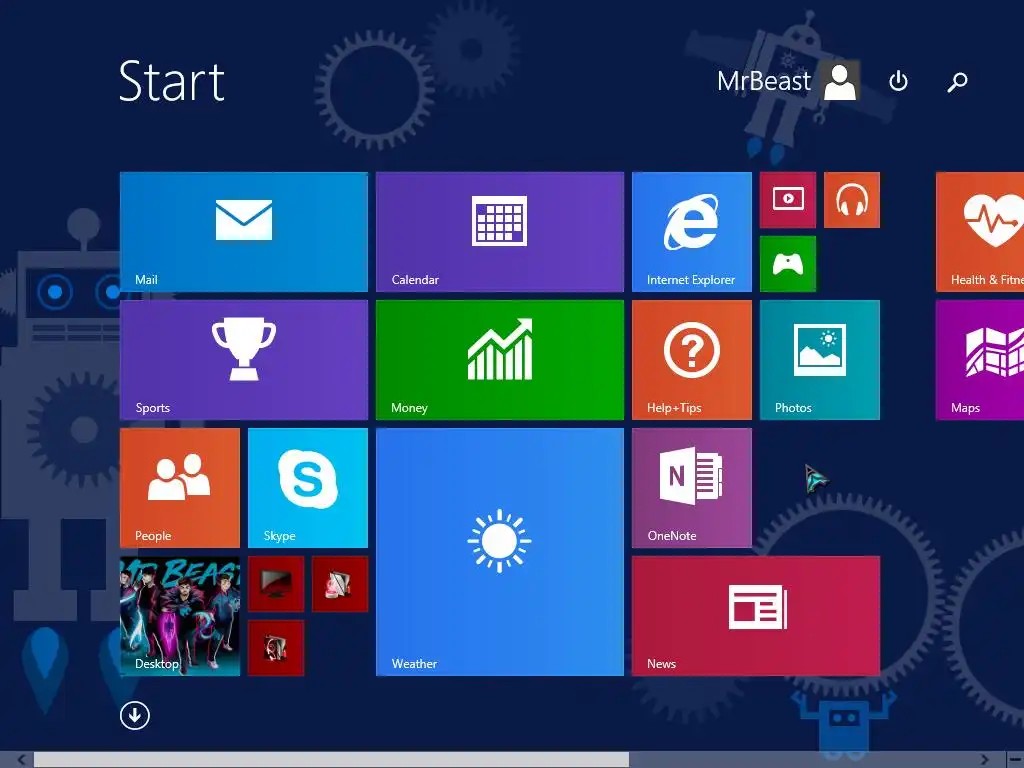
Task: Launch Internet Explorer tile
Action: 692,232
